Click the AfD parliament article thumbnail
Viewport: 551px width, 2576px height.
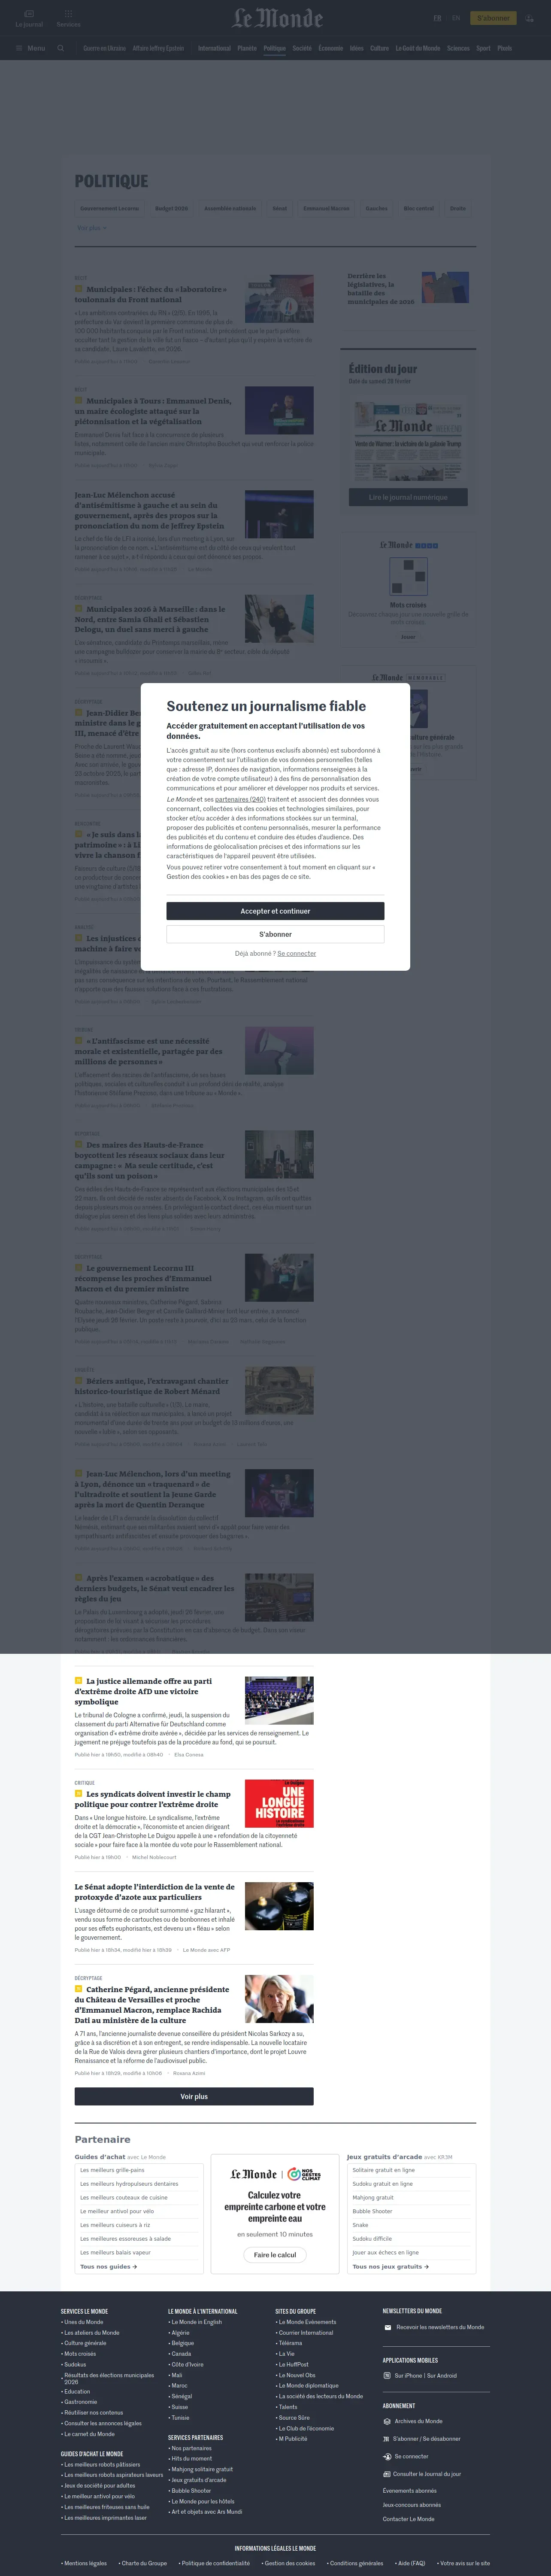pyautogui.click(x=279, y=1700)
